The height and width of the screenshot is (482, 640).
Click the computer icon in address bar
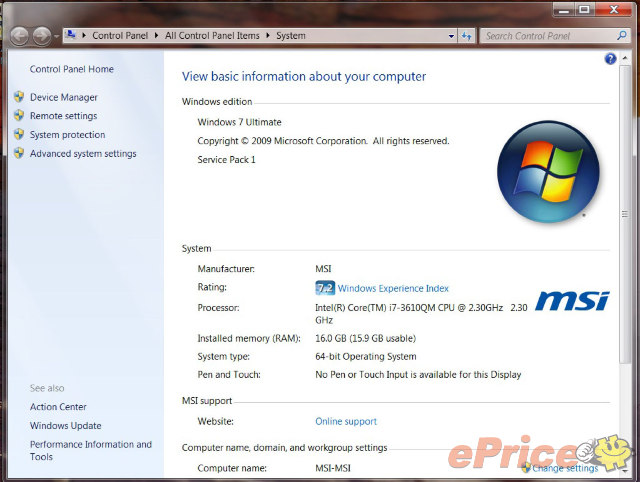tap(72, 36)
